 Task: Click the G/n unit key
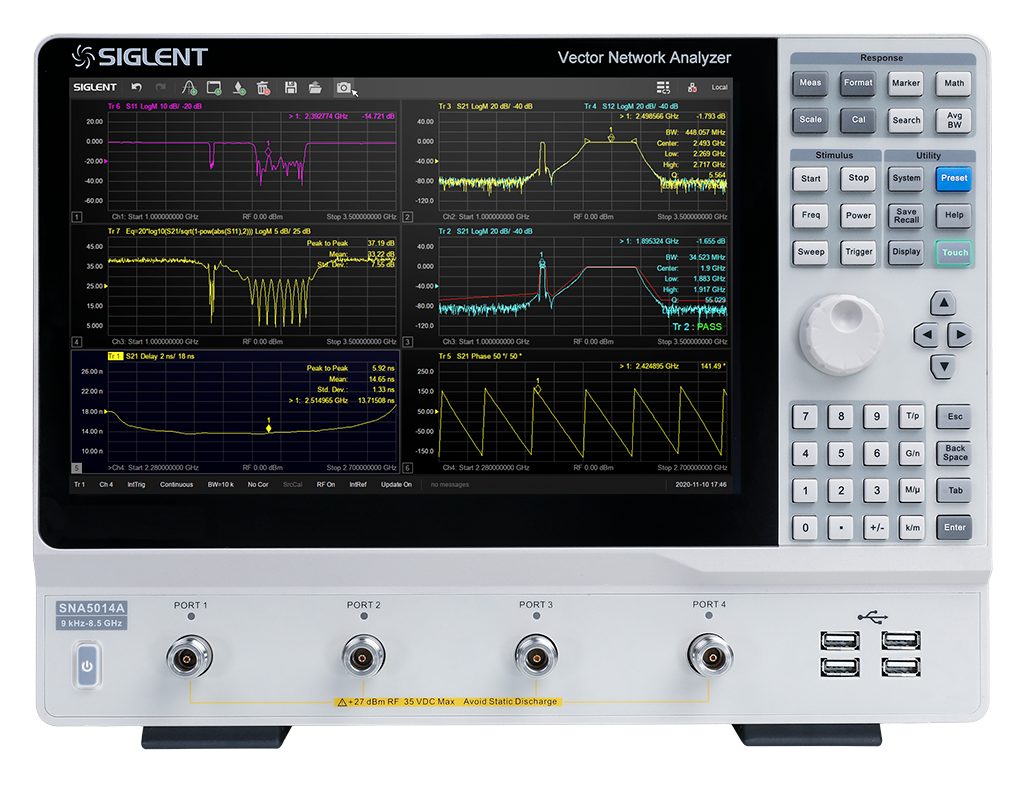[x=912, y=453]
